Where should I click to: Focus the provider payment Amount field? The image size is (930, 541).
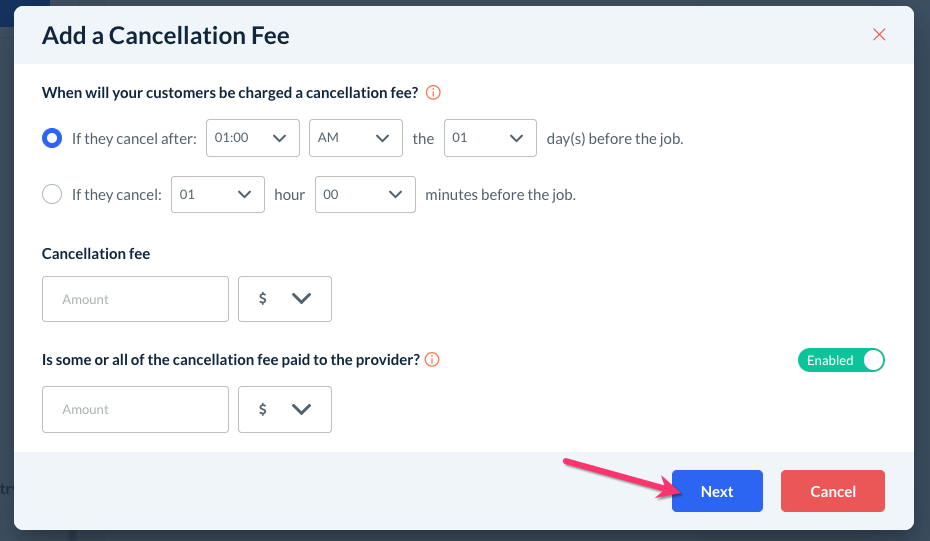click(135, 409)
